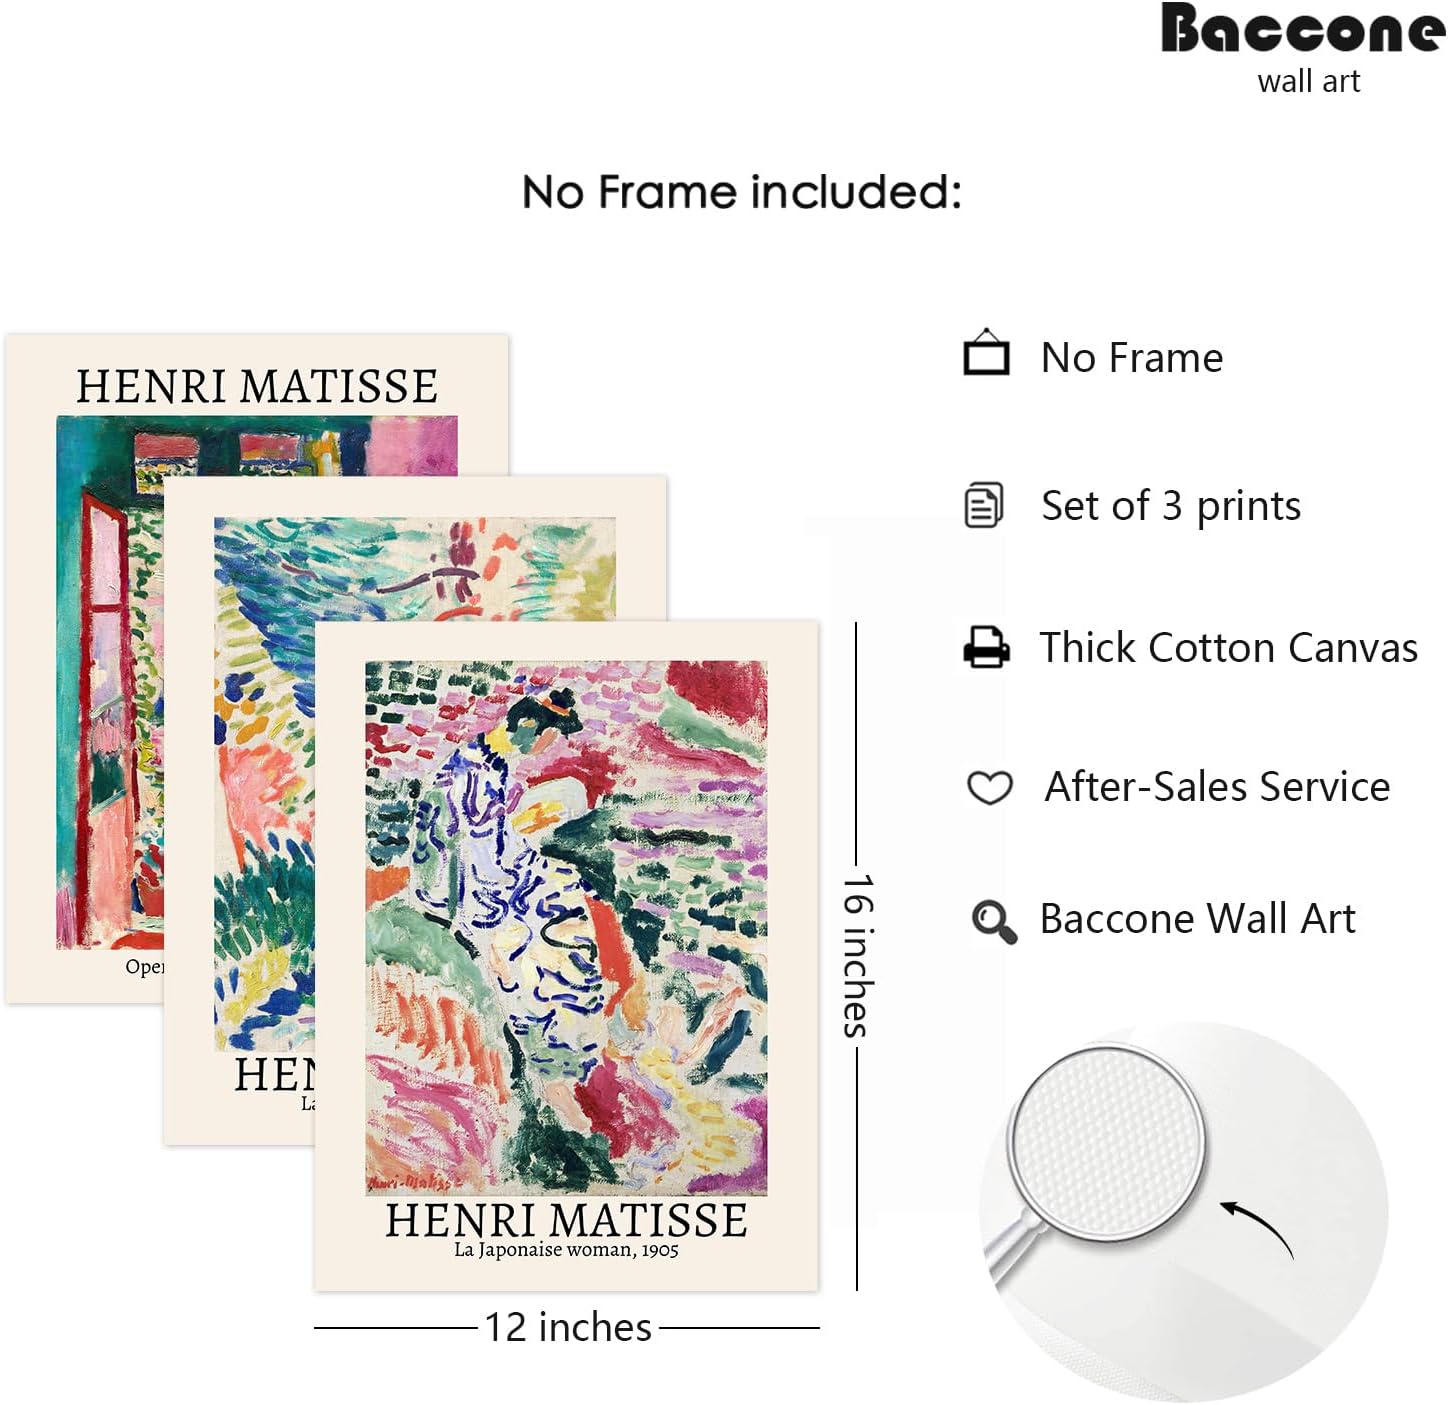
Task: Click the Thick Cotton Canvas label
Action: [x=1228, y=648]
